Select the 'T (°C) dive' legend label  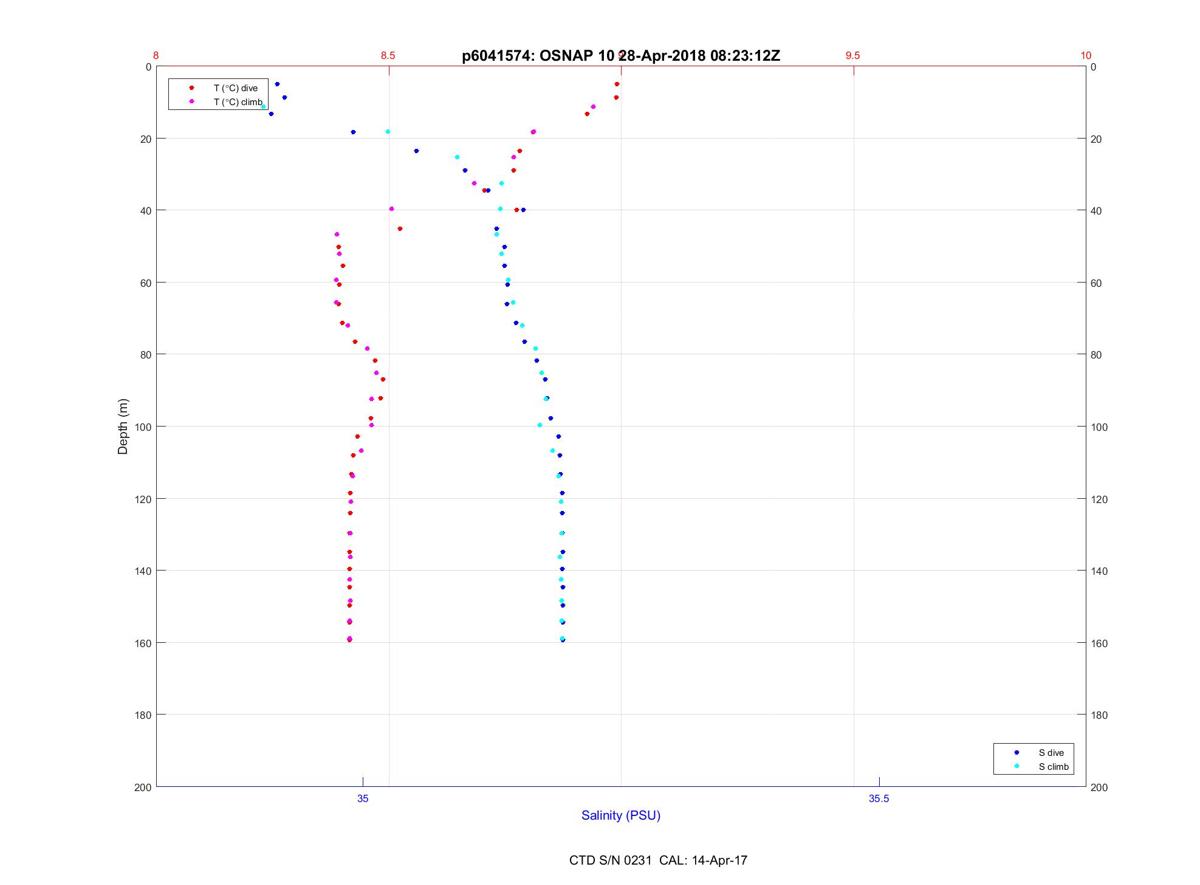coord(235,88)
